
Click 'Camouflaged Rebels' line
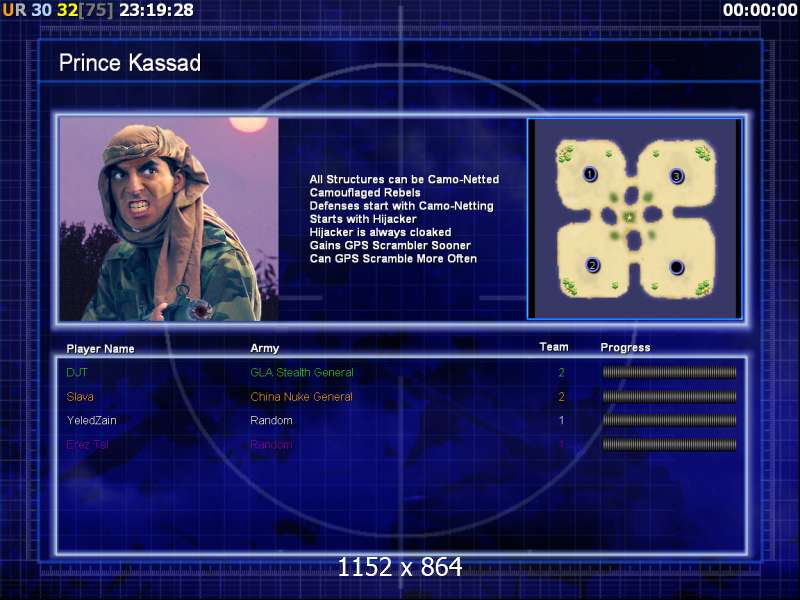point(365,193)
